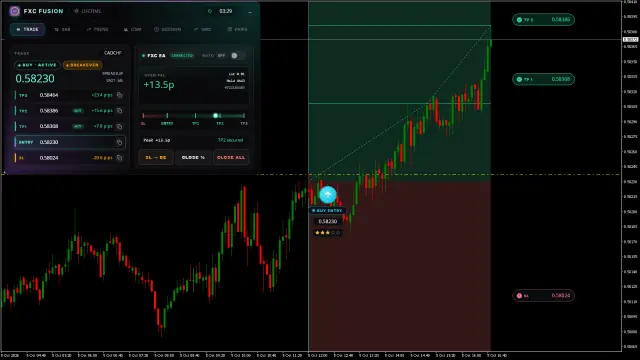Viewport: 640px width, 360px height.
Task: Click the 0.58230 price tag under Buy Entry
Action: [328, 221]
